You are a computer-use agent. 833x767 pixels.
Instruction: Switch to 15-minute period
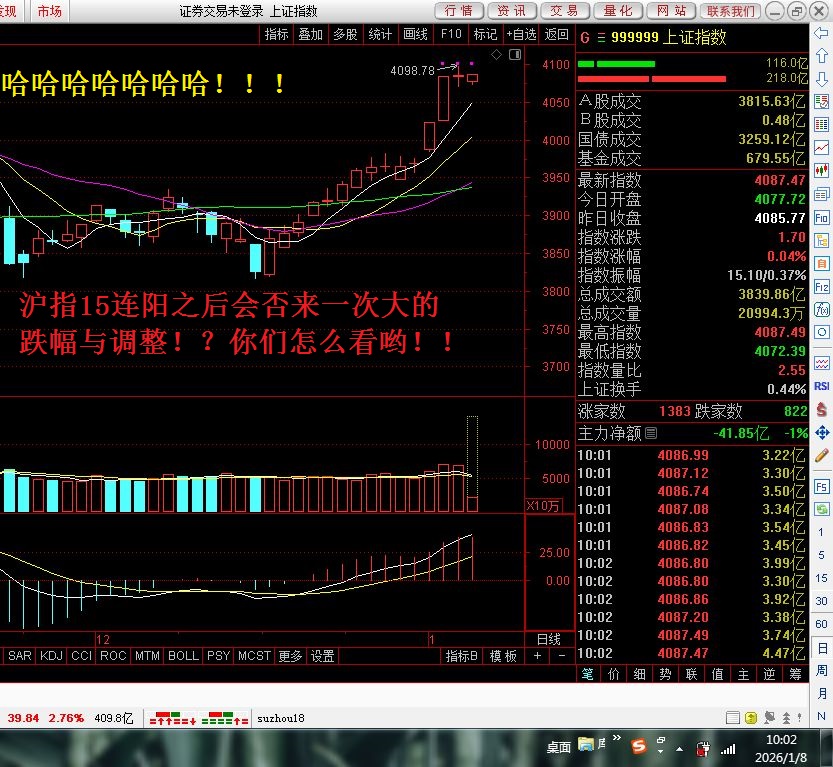[821, 578]
